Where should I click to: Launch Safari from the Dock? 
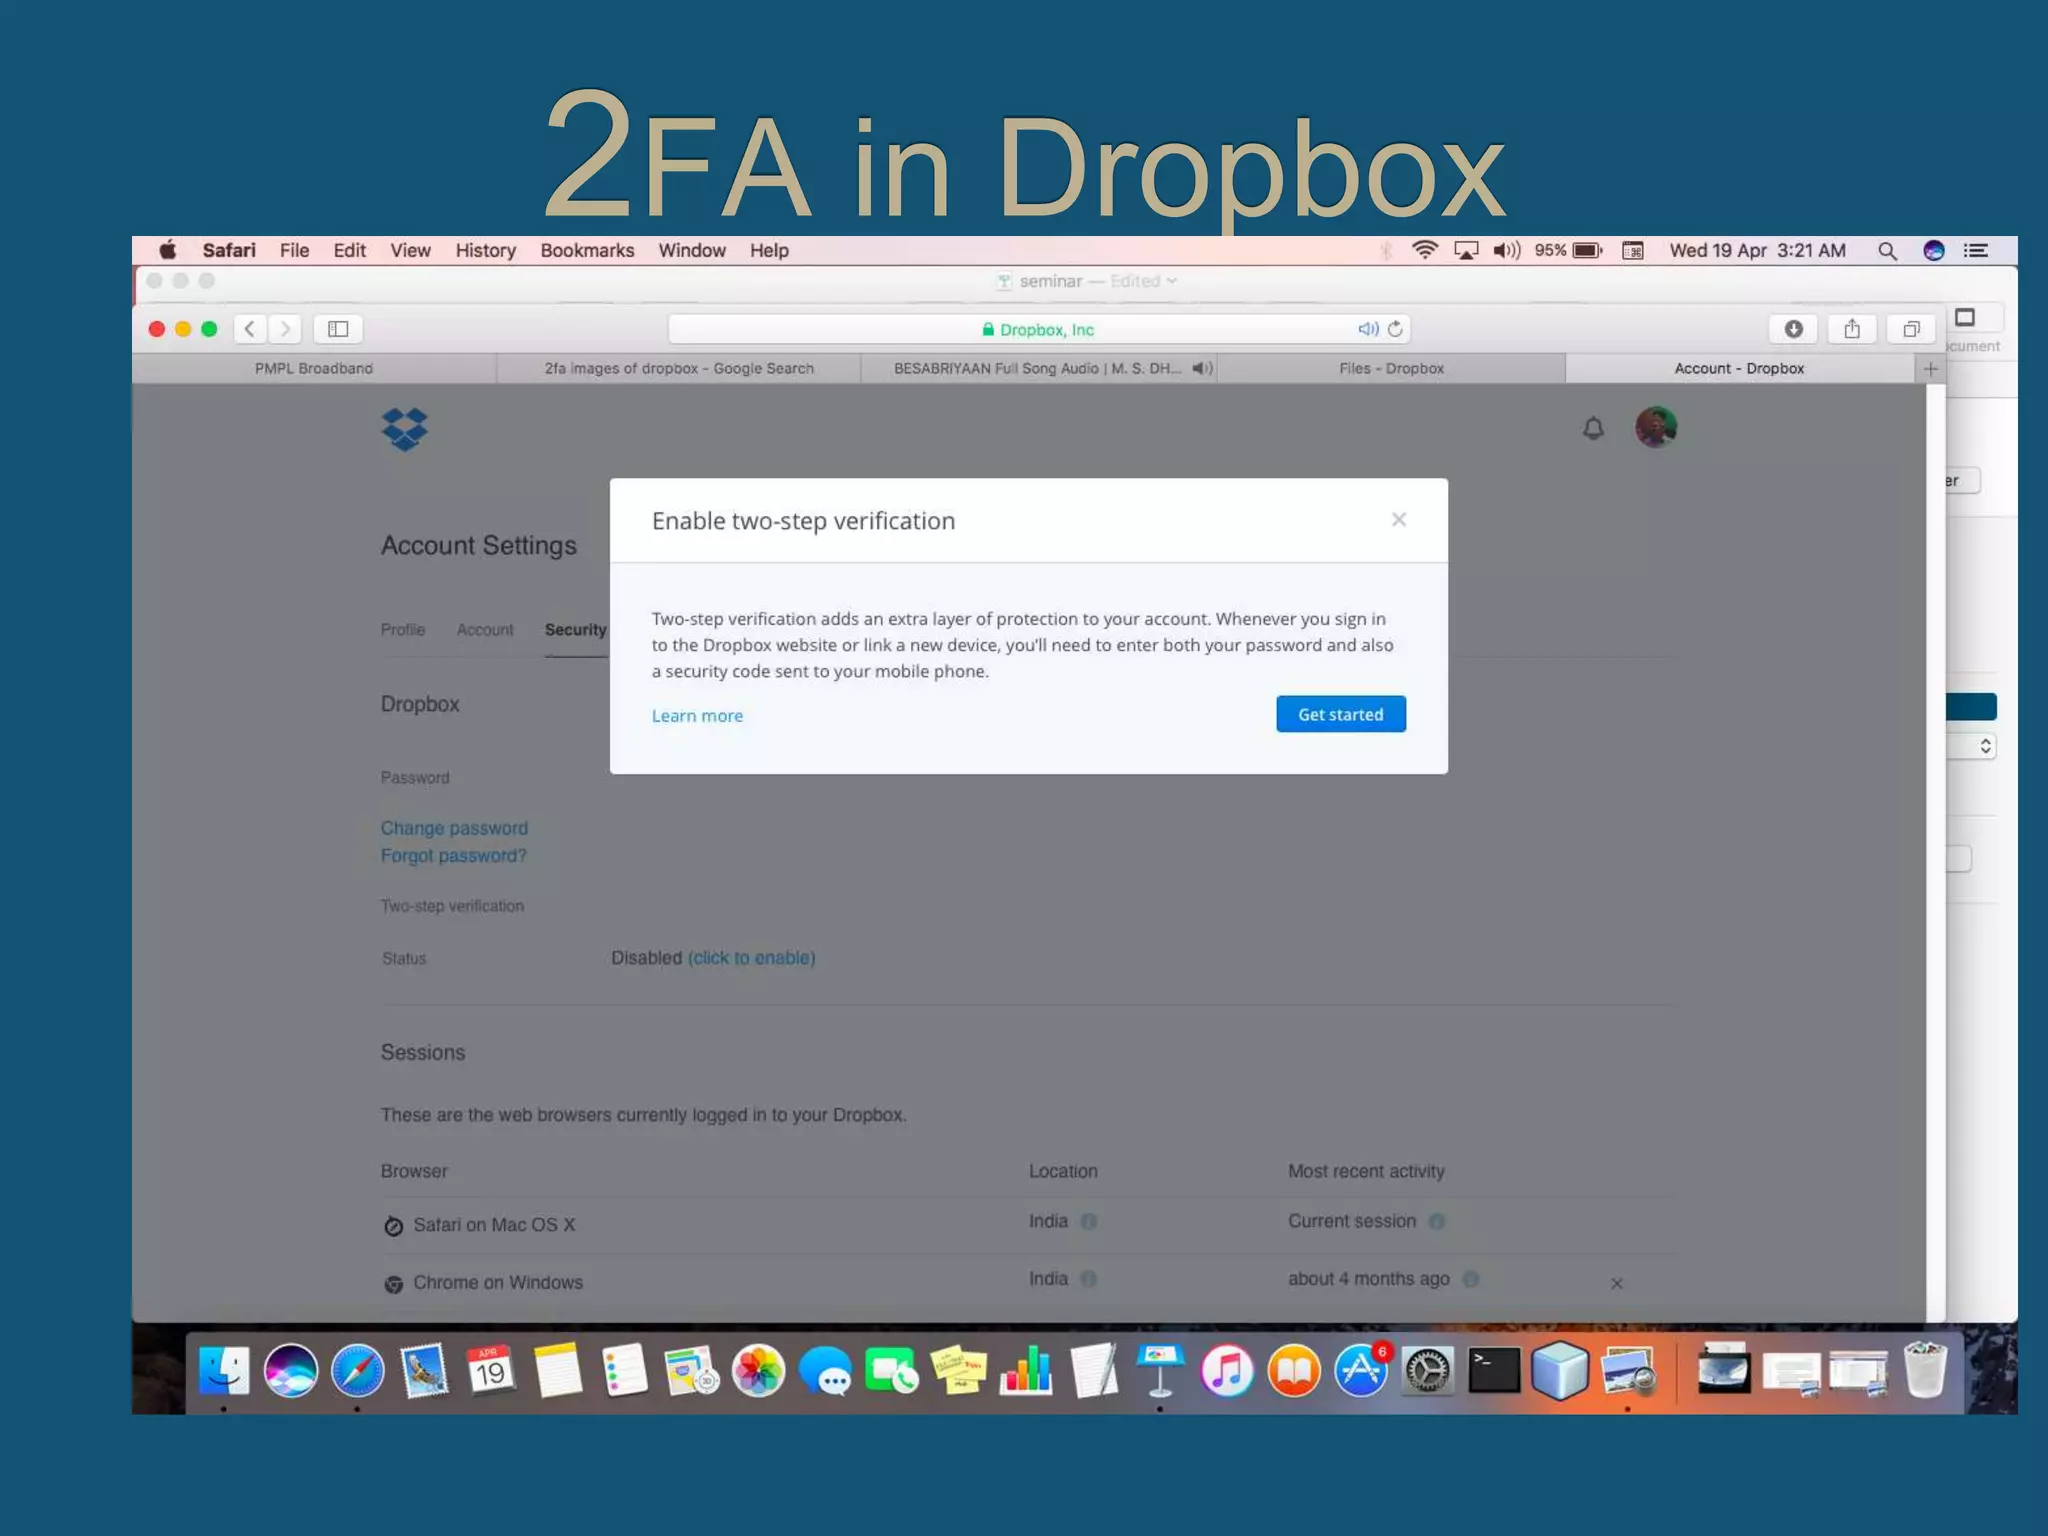point(357,1370)
